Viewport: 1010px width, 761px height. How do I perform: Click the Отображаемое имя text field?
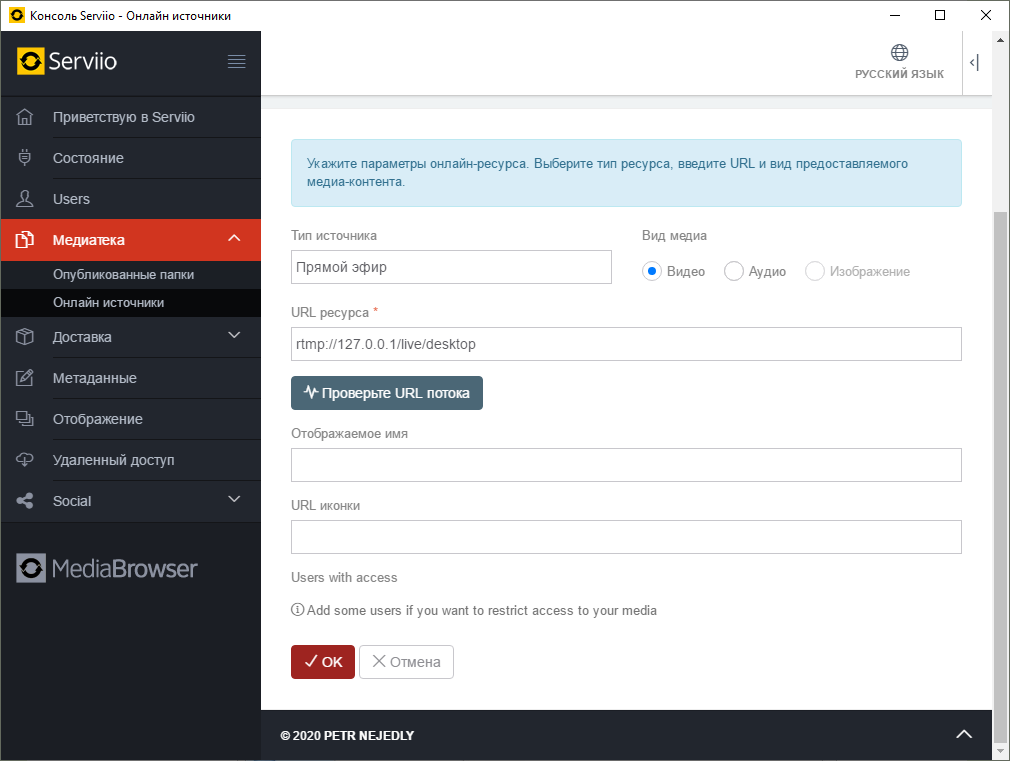[626, 465]
